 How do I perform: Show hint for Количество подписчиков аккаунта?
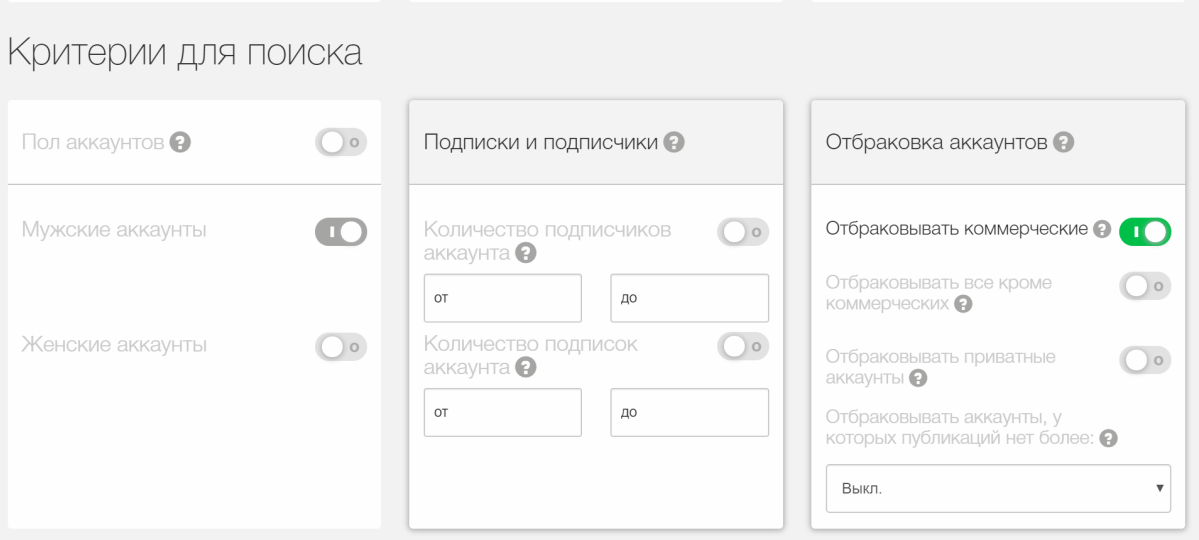point(523,255)
